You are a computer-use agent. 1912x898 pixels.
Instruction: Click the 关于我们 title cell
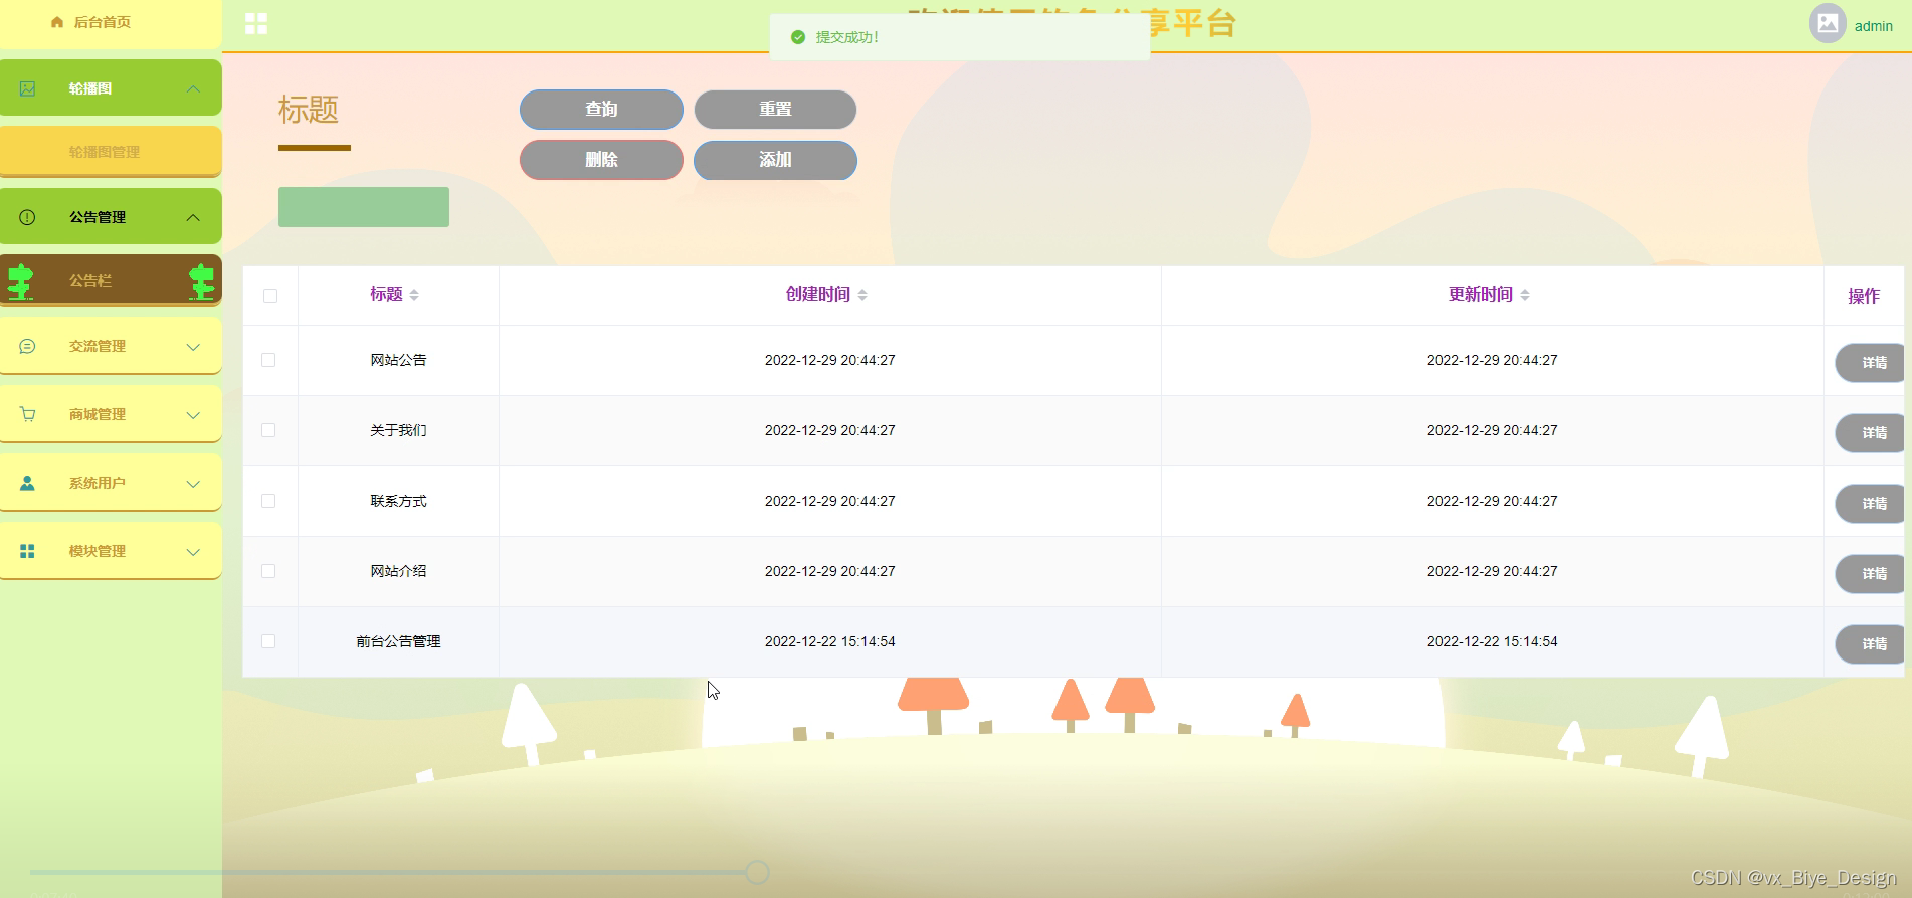point(398,430)
